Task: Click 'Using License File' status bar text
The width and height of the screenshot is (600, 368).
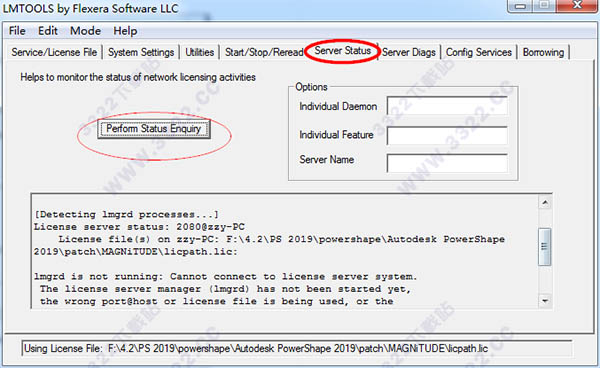Action: coord(256,348)
